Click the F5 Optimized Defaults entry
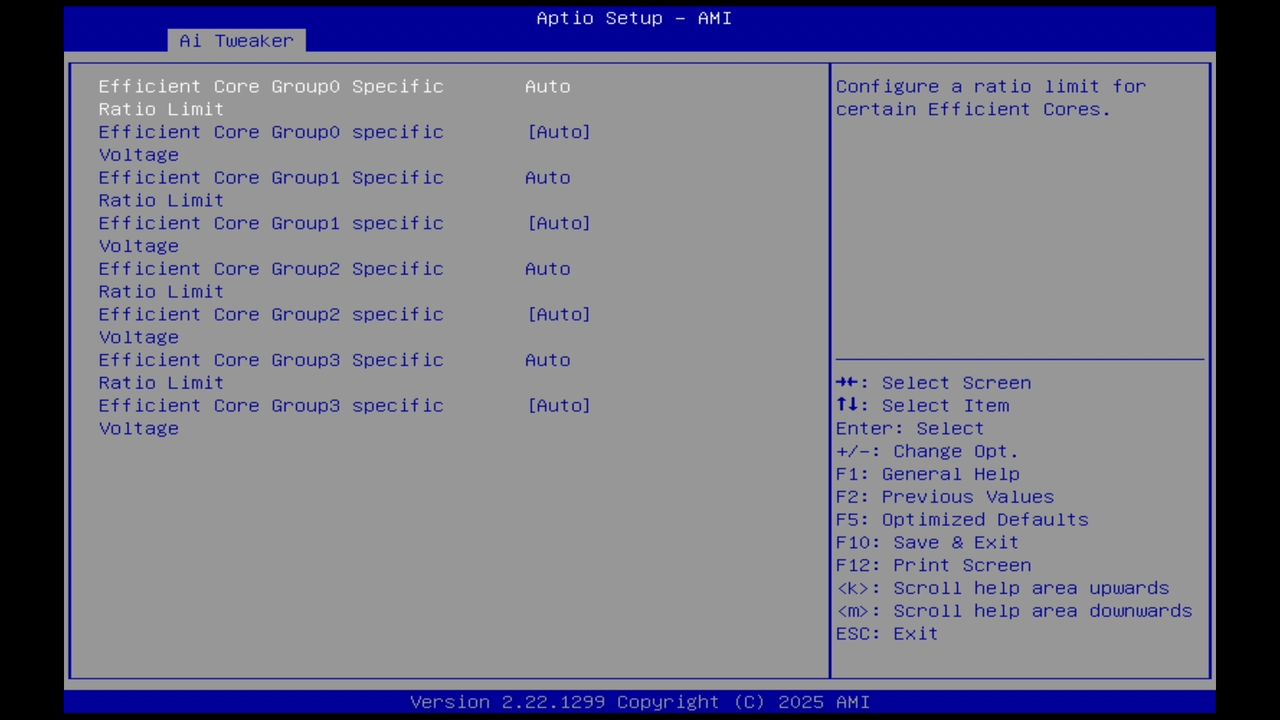The width and height of the screenshot is (1280, 720). 961,519
